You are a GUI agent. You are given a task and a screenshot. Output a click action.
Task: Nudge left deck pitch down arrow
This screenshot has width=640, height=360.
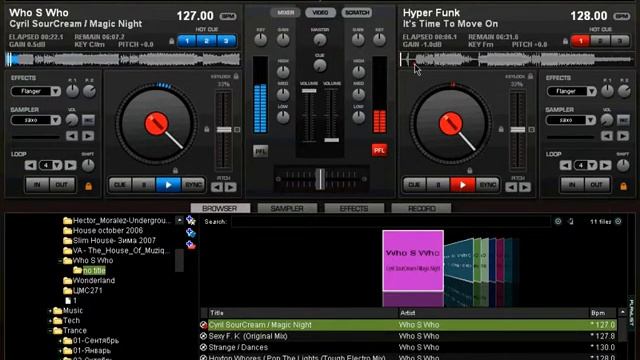point(217,187)
